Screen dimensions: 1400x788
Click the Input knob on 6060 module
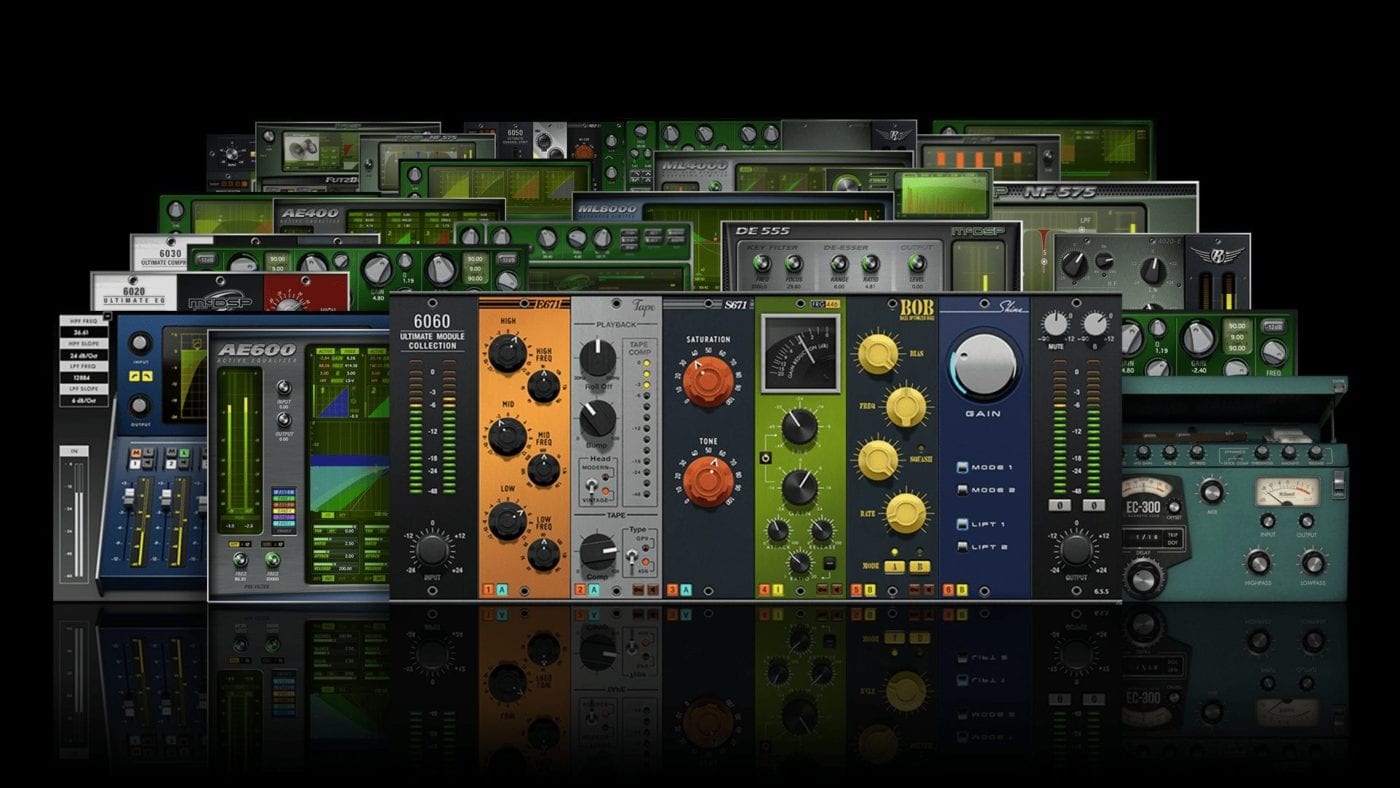[432, 549]
